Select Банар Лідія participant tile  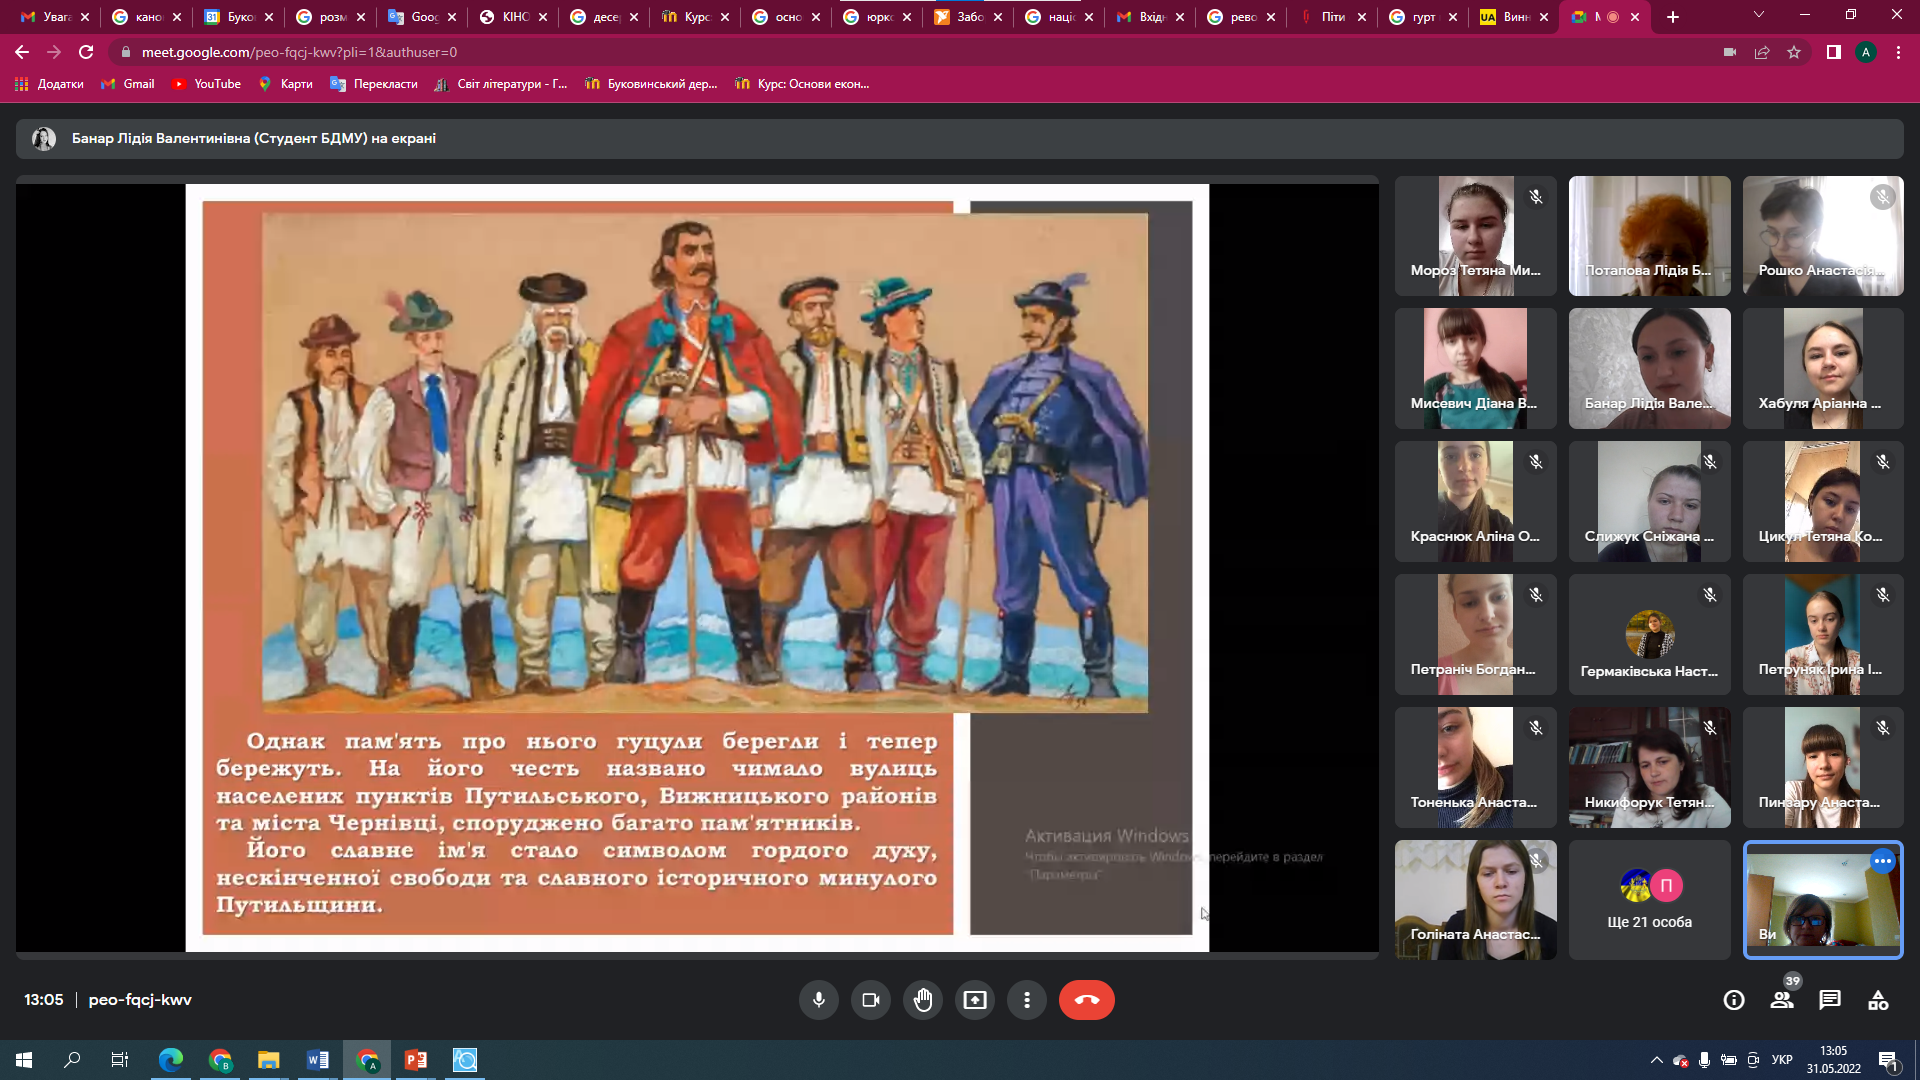click(x=1649, y=369)
